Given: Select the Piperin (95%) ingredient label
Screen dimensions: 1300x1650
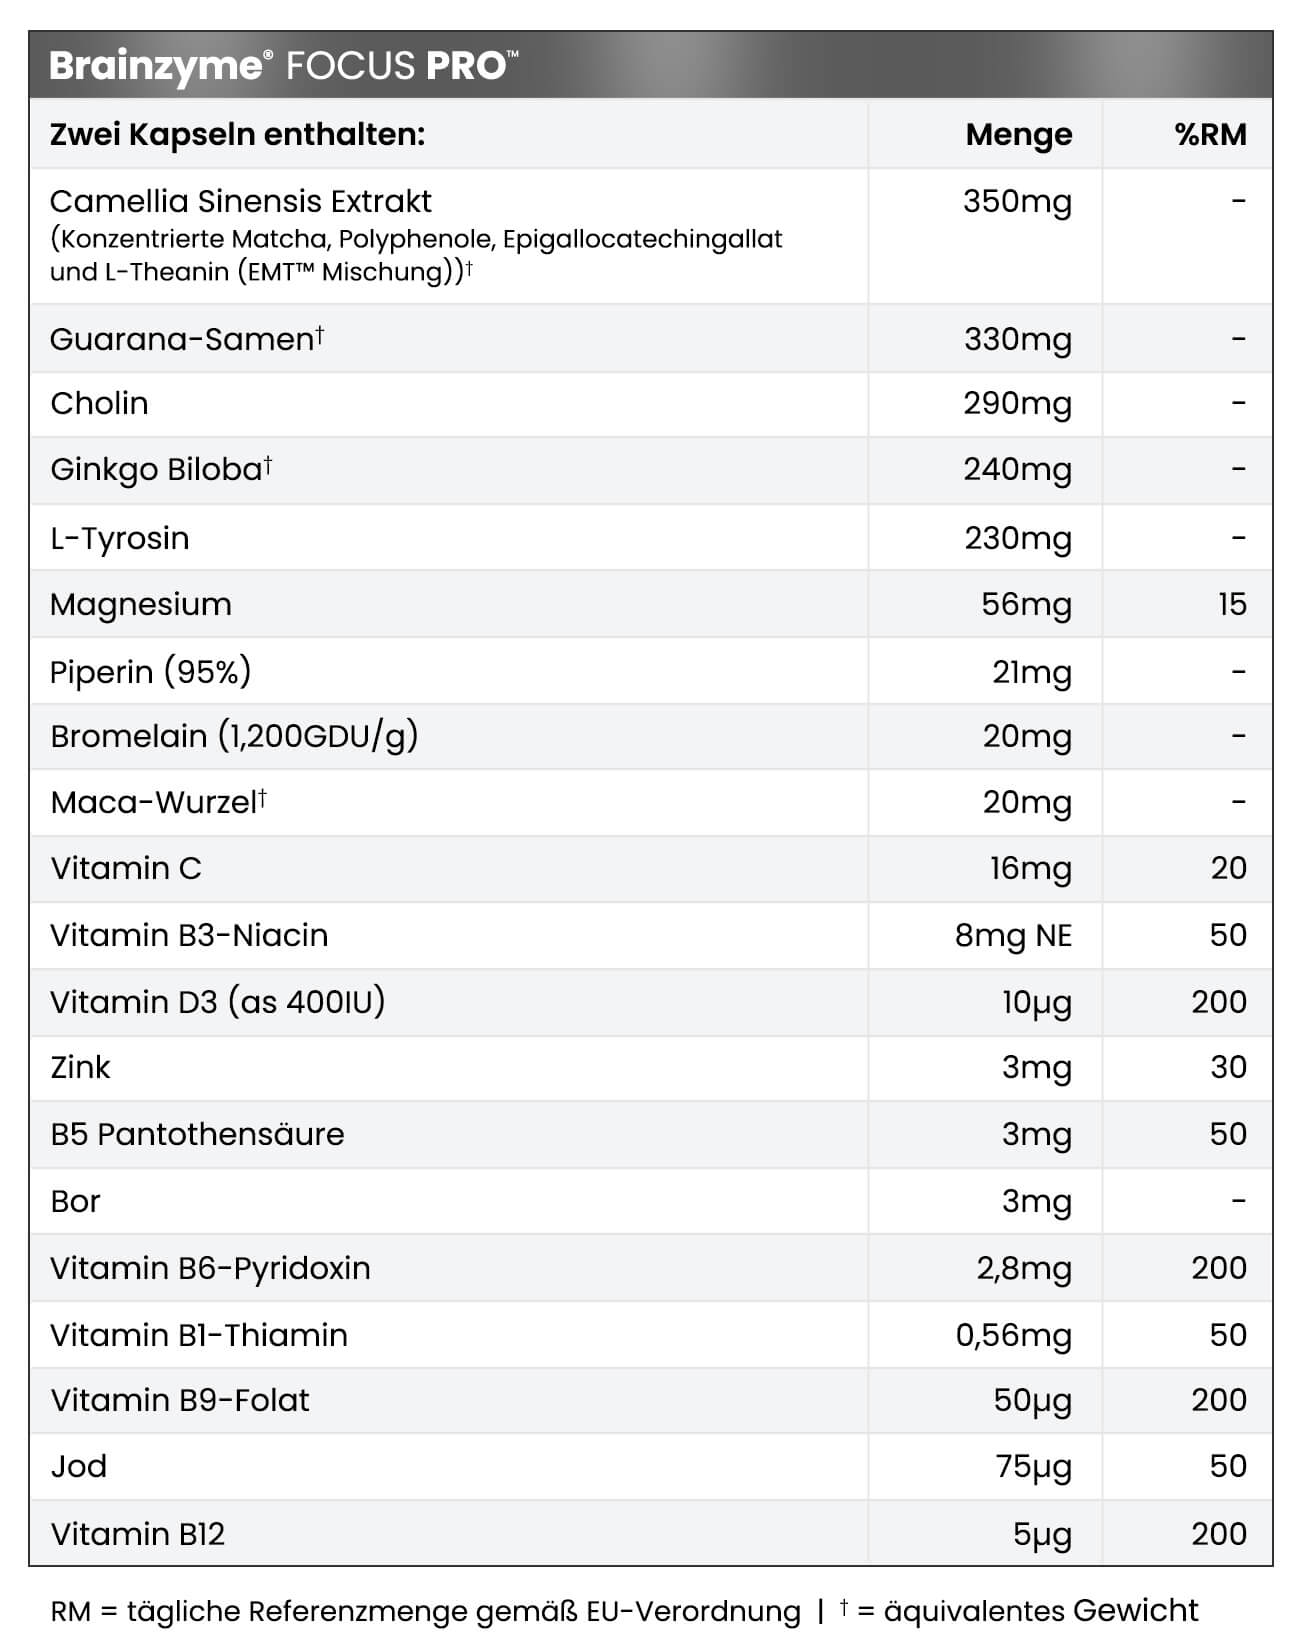Looking at the screenshot, I should 150,671.
